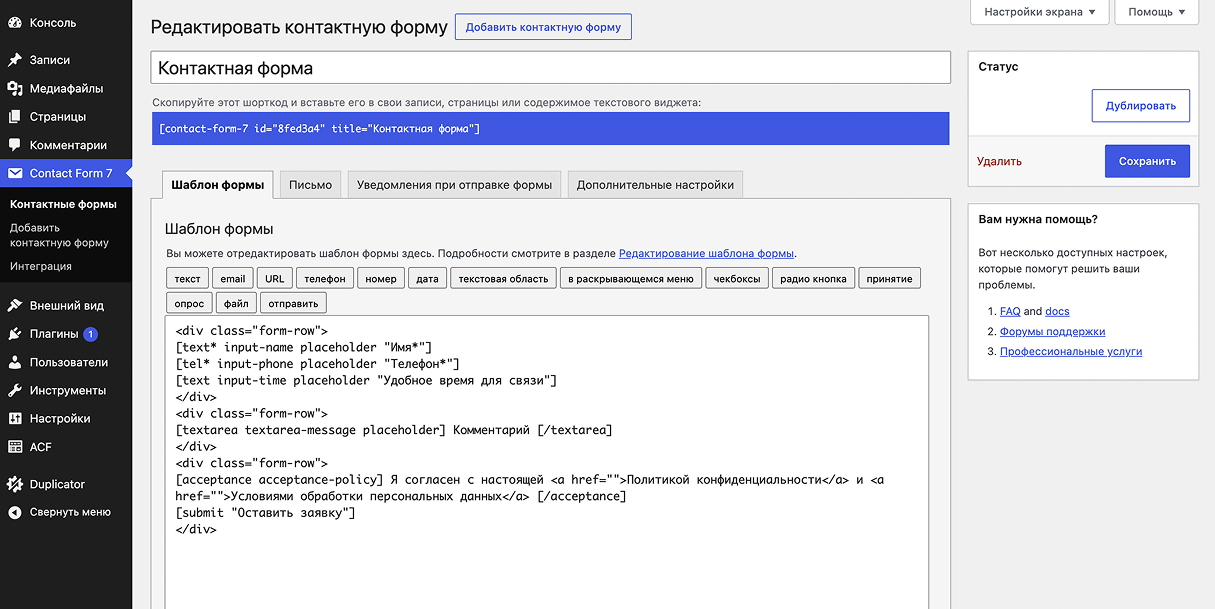Insert the опрос tag
Image resolution: width=1215 pixels, height=609 pixels.
point(189,302)
